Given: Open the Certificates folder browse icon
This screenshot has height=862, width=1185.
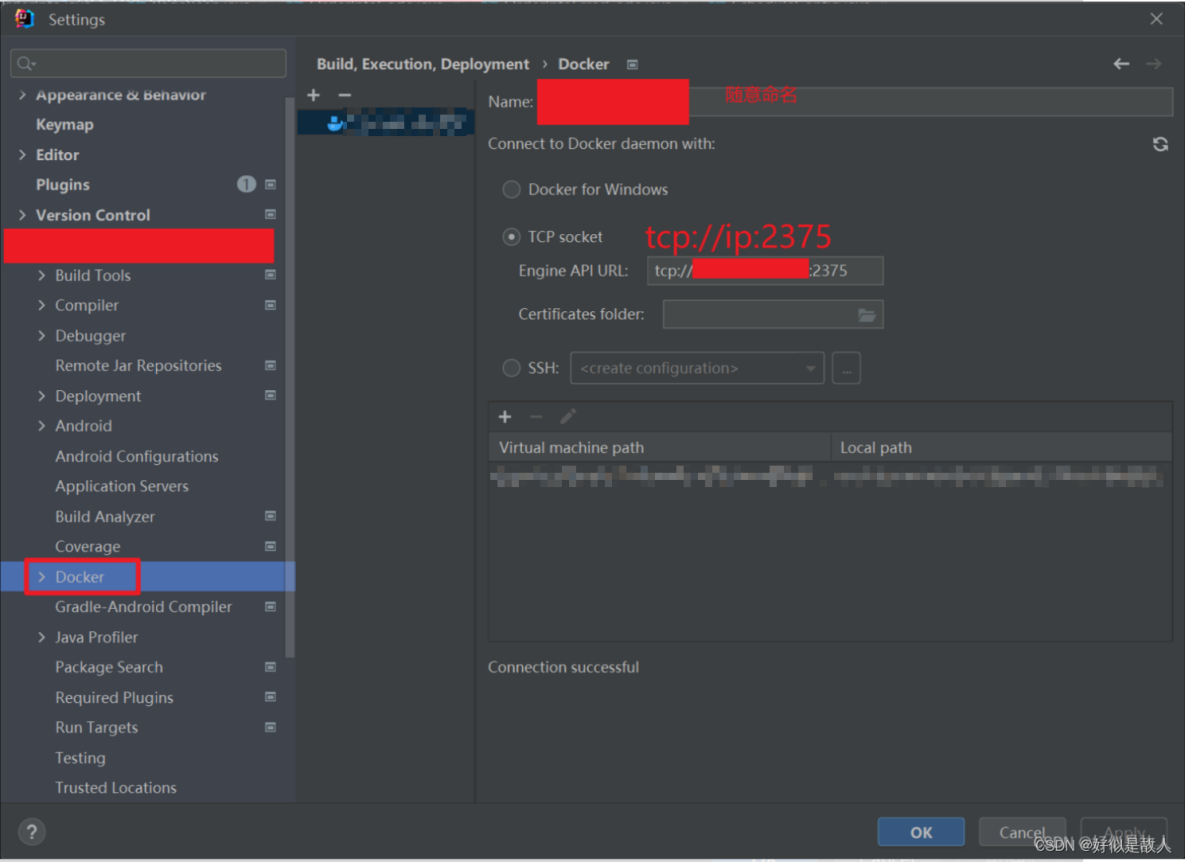Looking at the screenshot, I should pyautogui.click(x=867, y=315).
